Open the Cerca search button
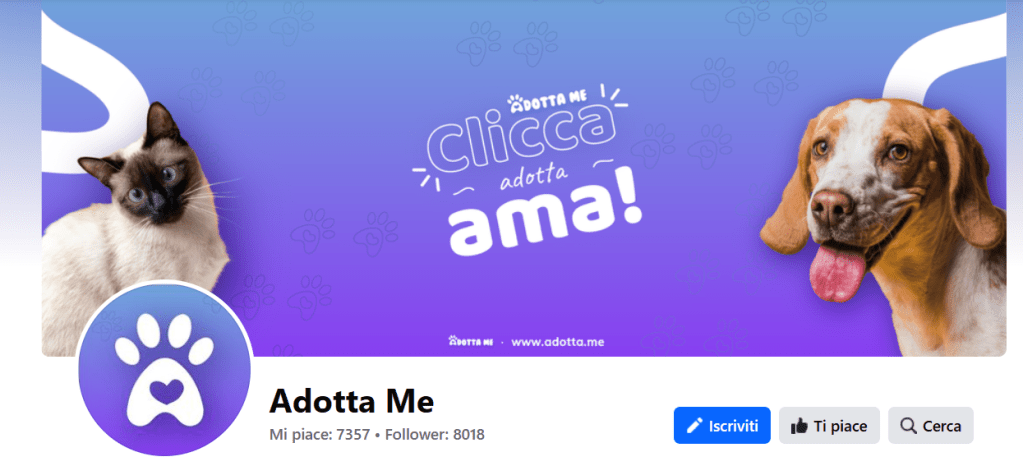The width and height of the screenshot is (1023, 466). (931, 426)
